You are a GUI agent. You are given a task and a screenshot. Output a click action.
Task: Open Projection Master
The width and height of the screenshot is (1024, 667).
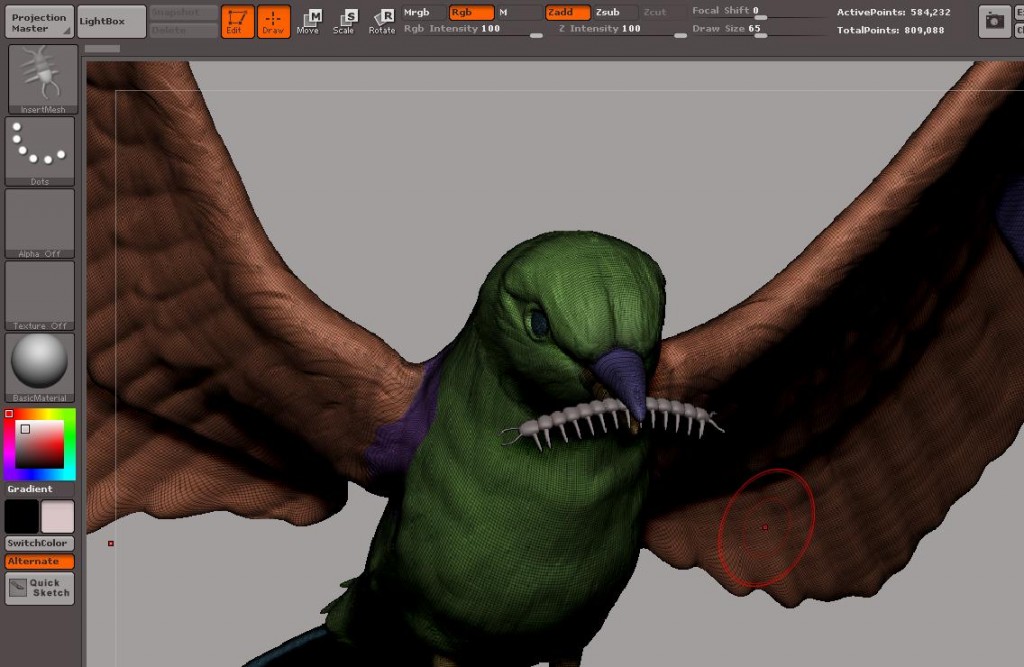[x=39, y=21]
